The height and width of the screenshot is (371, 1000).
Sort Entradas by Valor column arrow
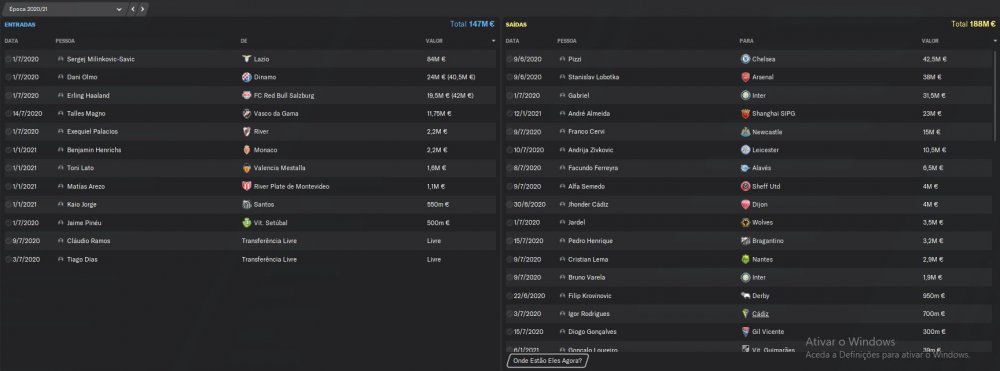click(493, 41)
